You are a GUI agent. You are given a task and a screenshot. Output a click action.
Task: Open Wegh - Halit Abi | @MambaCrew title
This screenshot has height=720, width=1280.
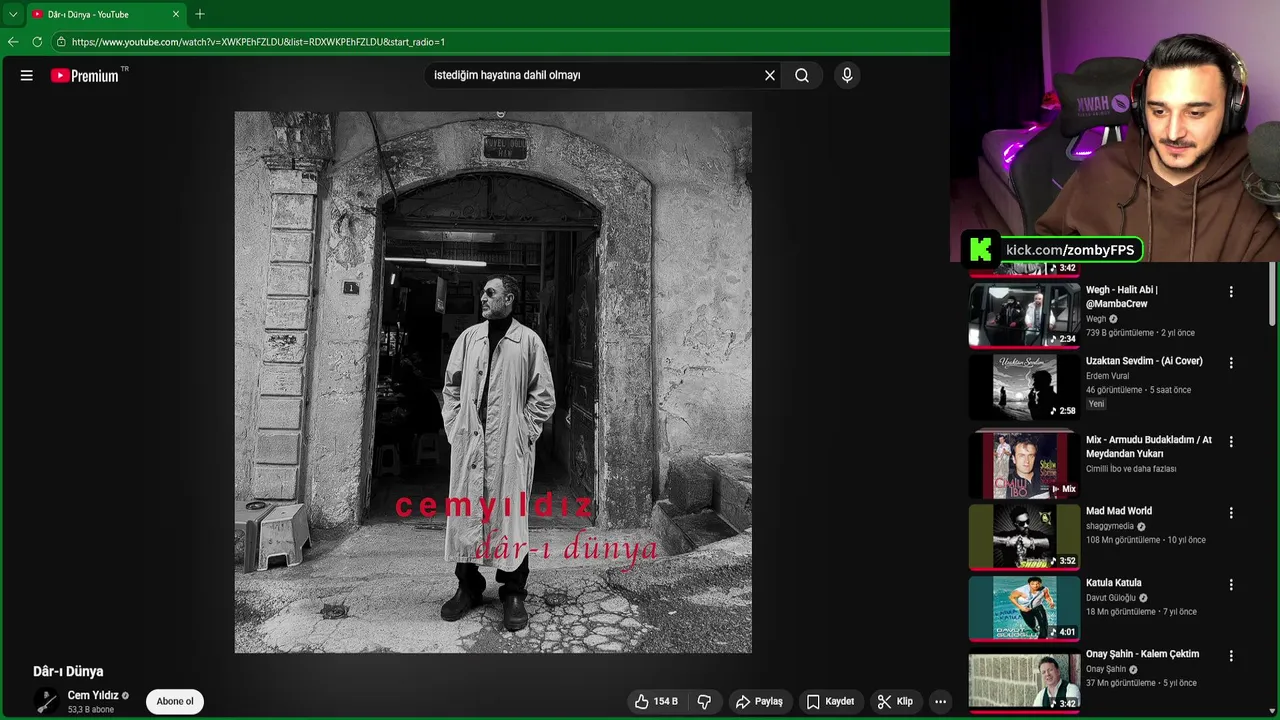1122,297
